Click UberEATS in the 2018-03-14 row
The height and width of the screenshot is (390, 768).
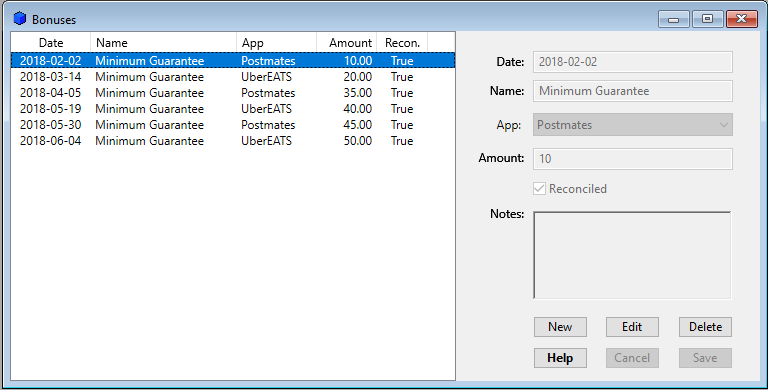[266, 77]
